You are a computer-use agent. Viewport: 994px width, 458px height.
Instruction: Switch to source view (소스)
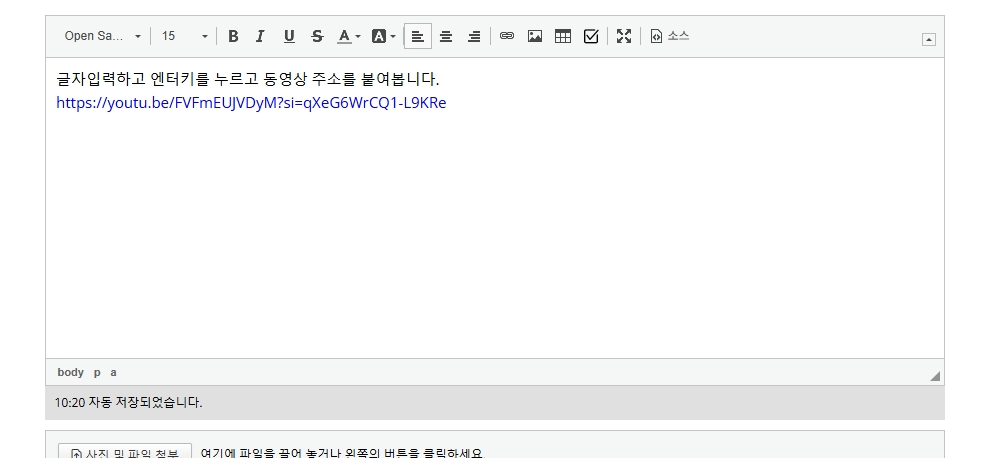pos(669,36)
